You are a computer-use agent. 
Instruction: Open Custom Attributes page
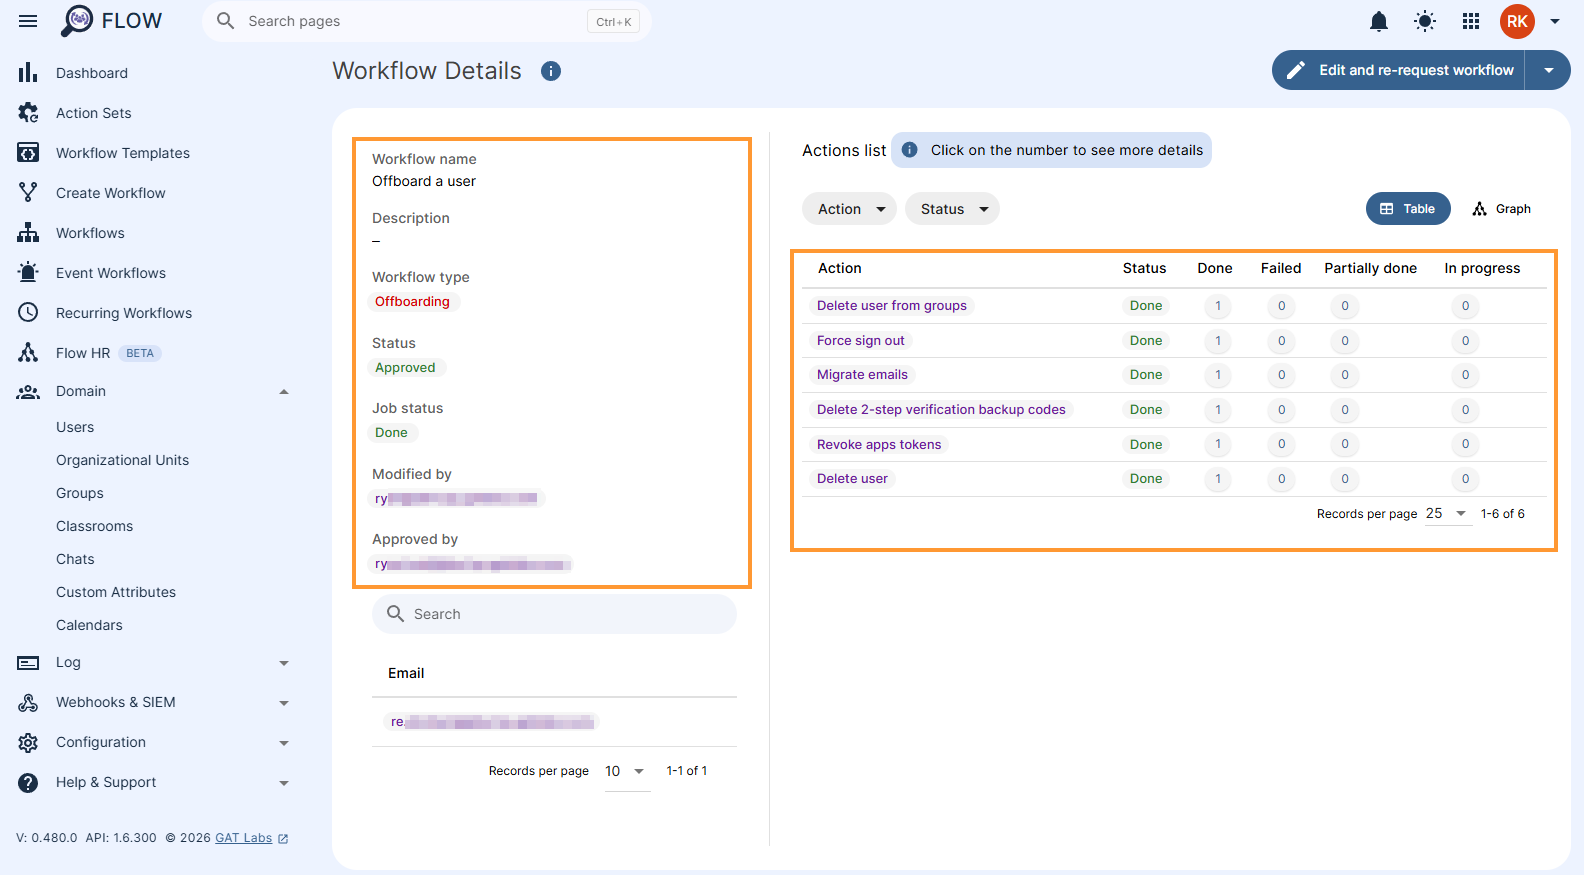pos(116,592)
